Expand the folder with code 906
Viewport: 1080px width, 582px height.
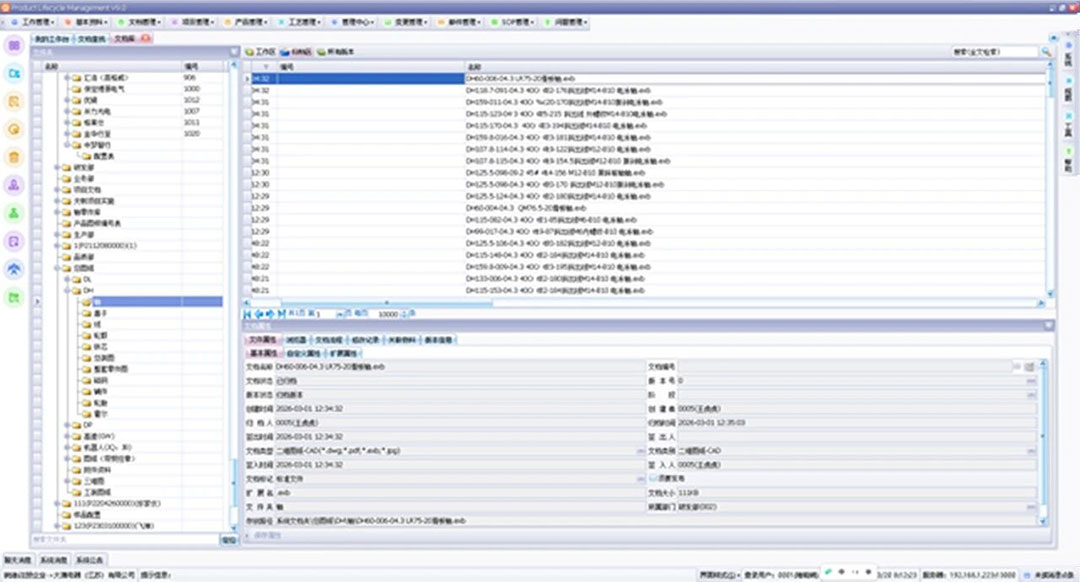[x=68, y=78]
